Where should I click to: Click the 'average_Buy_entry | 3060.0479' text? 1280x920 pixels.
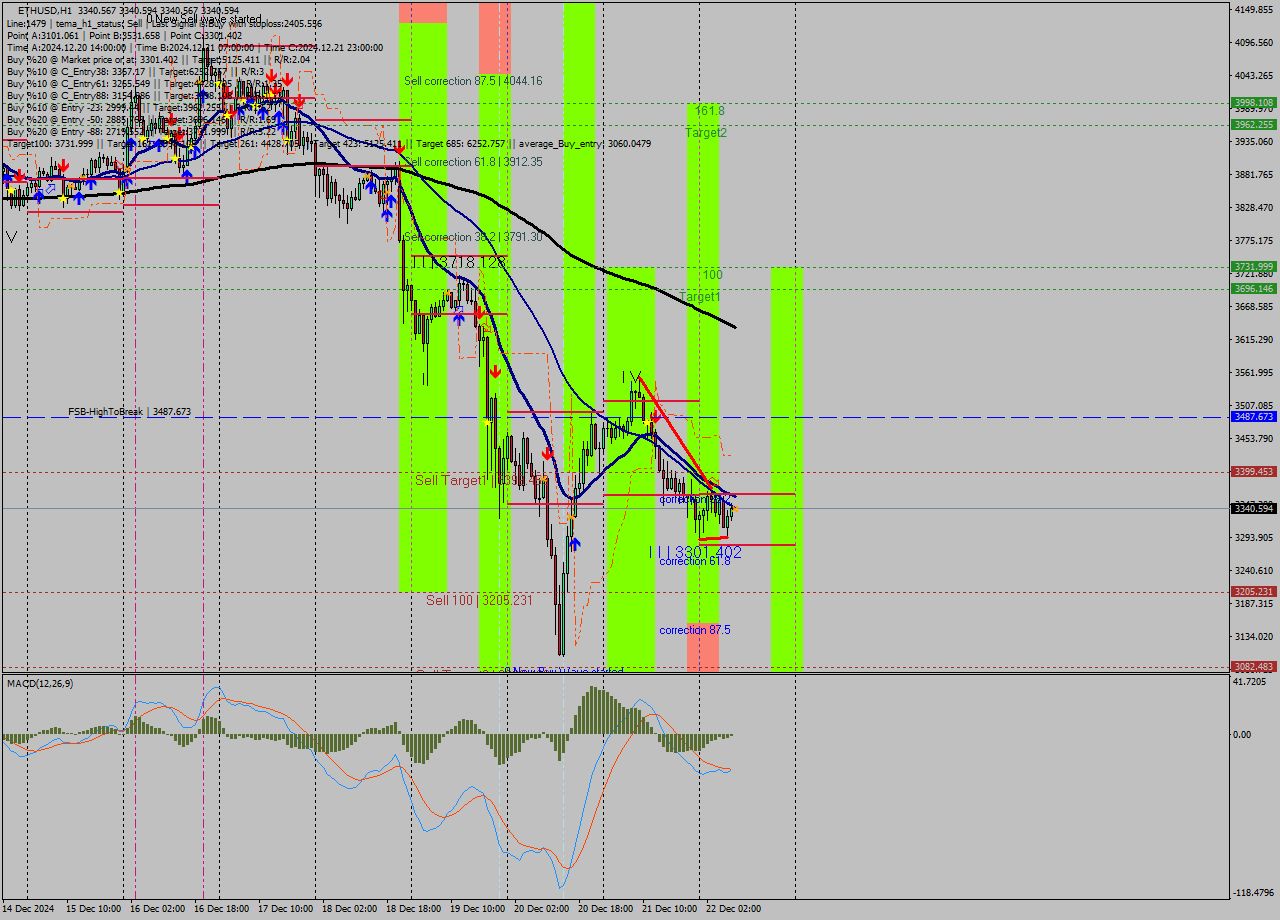tap(584, 144)
